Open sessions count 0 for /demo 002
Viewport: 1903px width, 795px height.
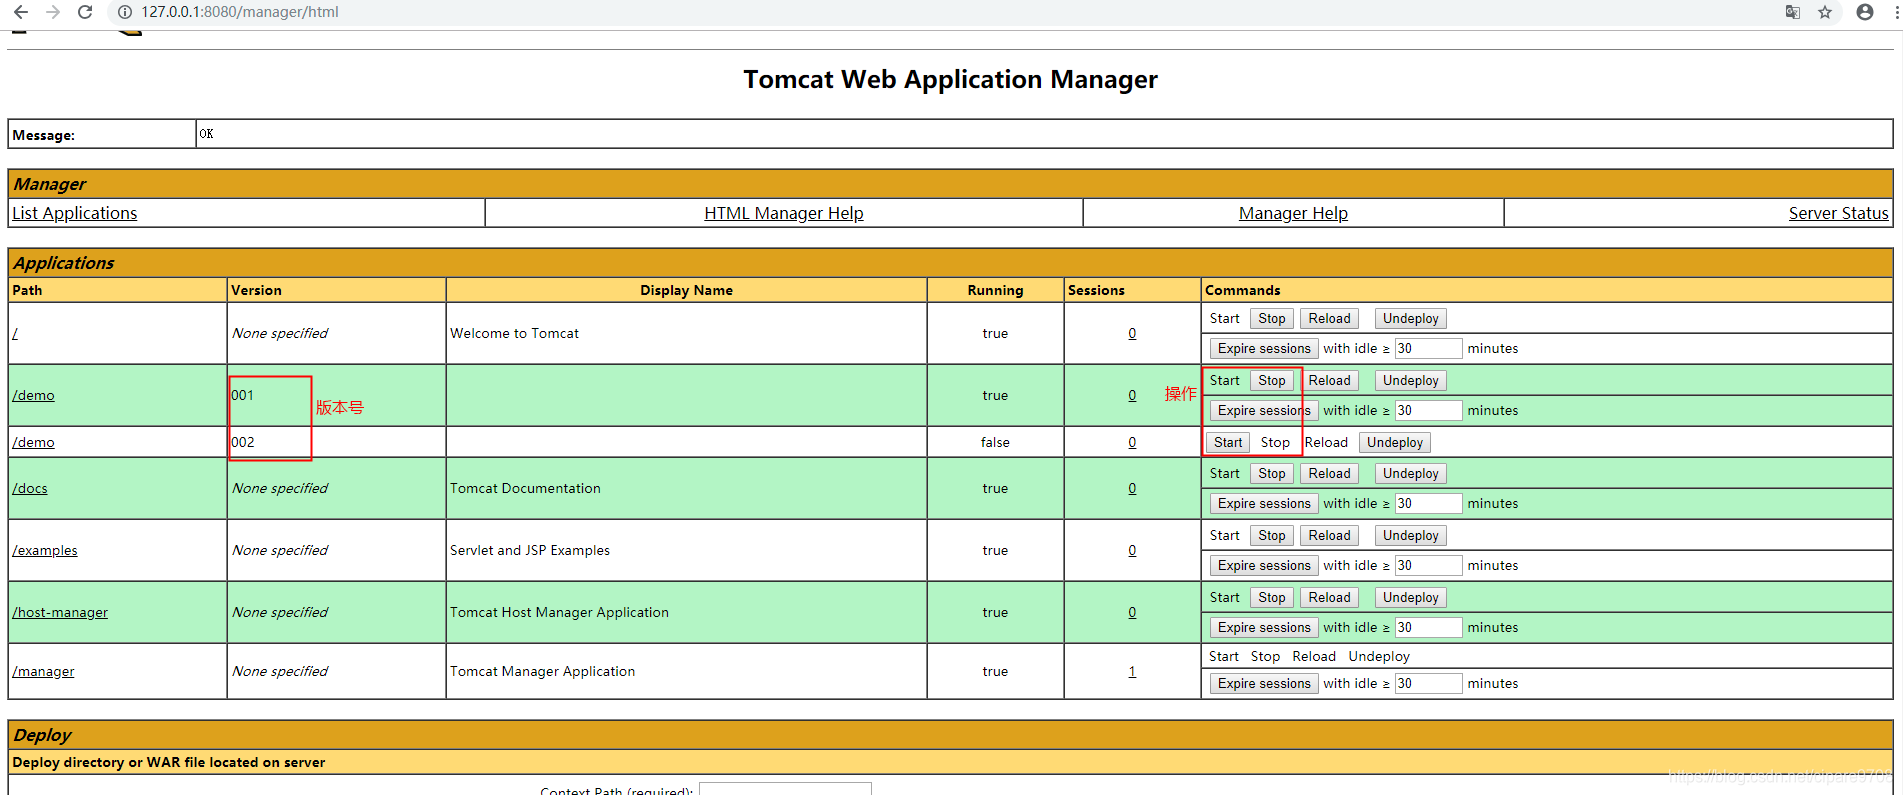(x=1132, y=442)
